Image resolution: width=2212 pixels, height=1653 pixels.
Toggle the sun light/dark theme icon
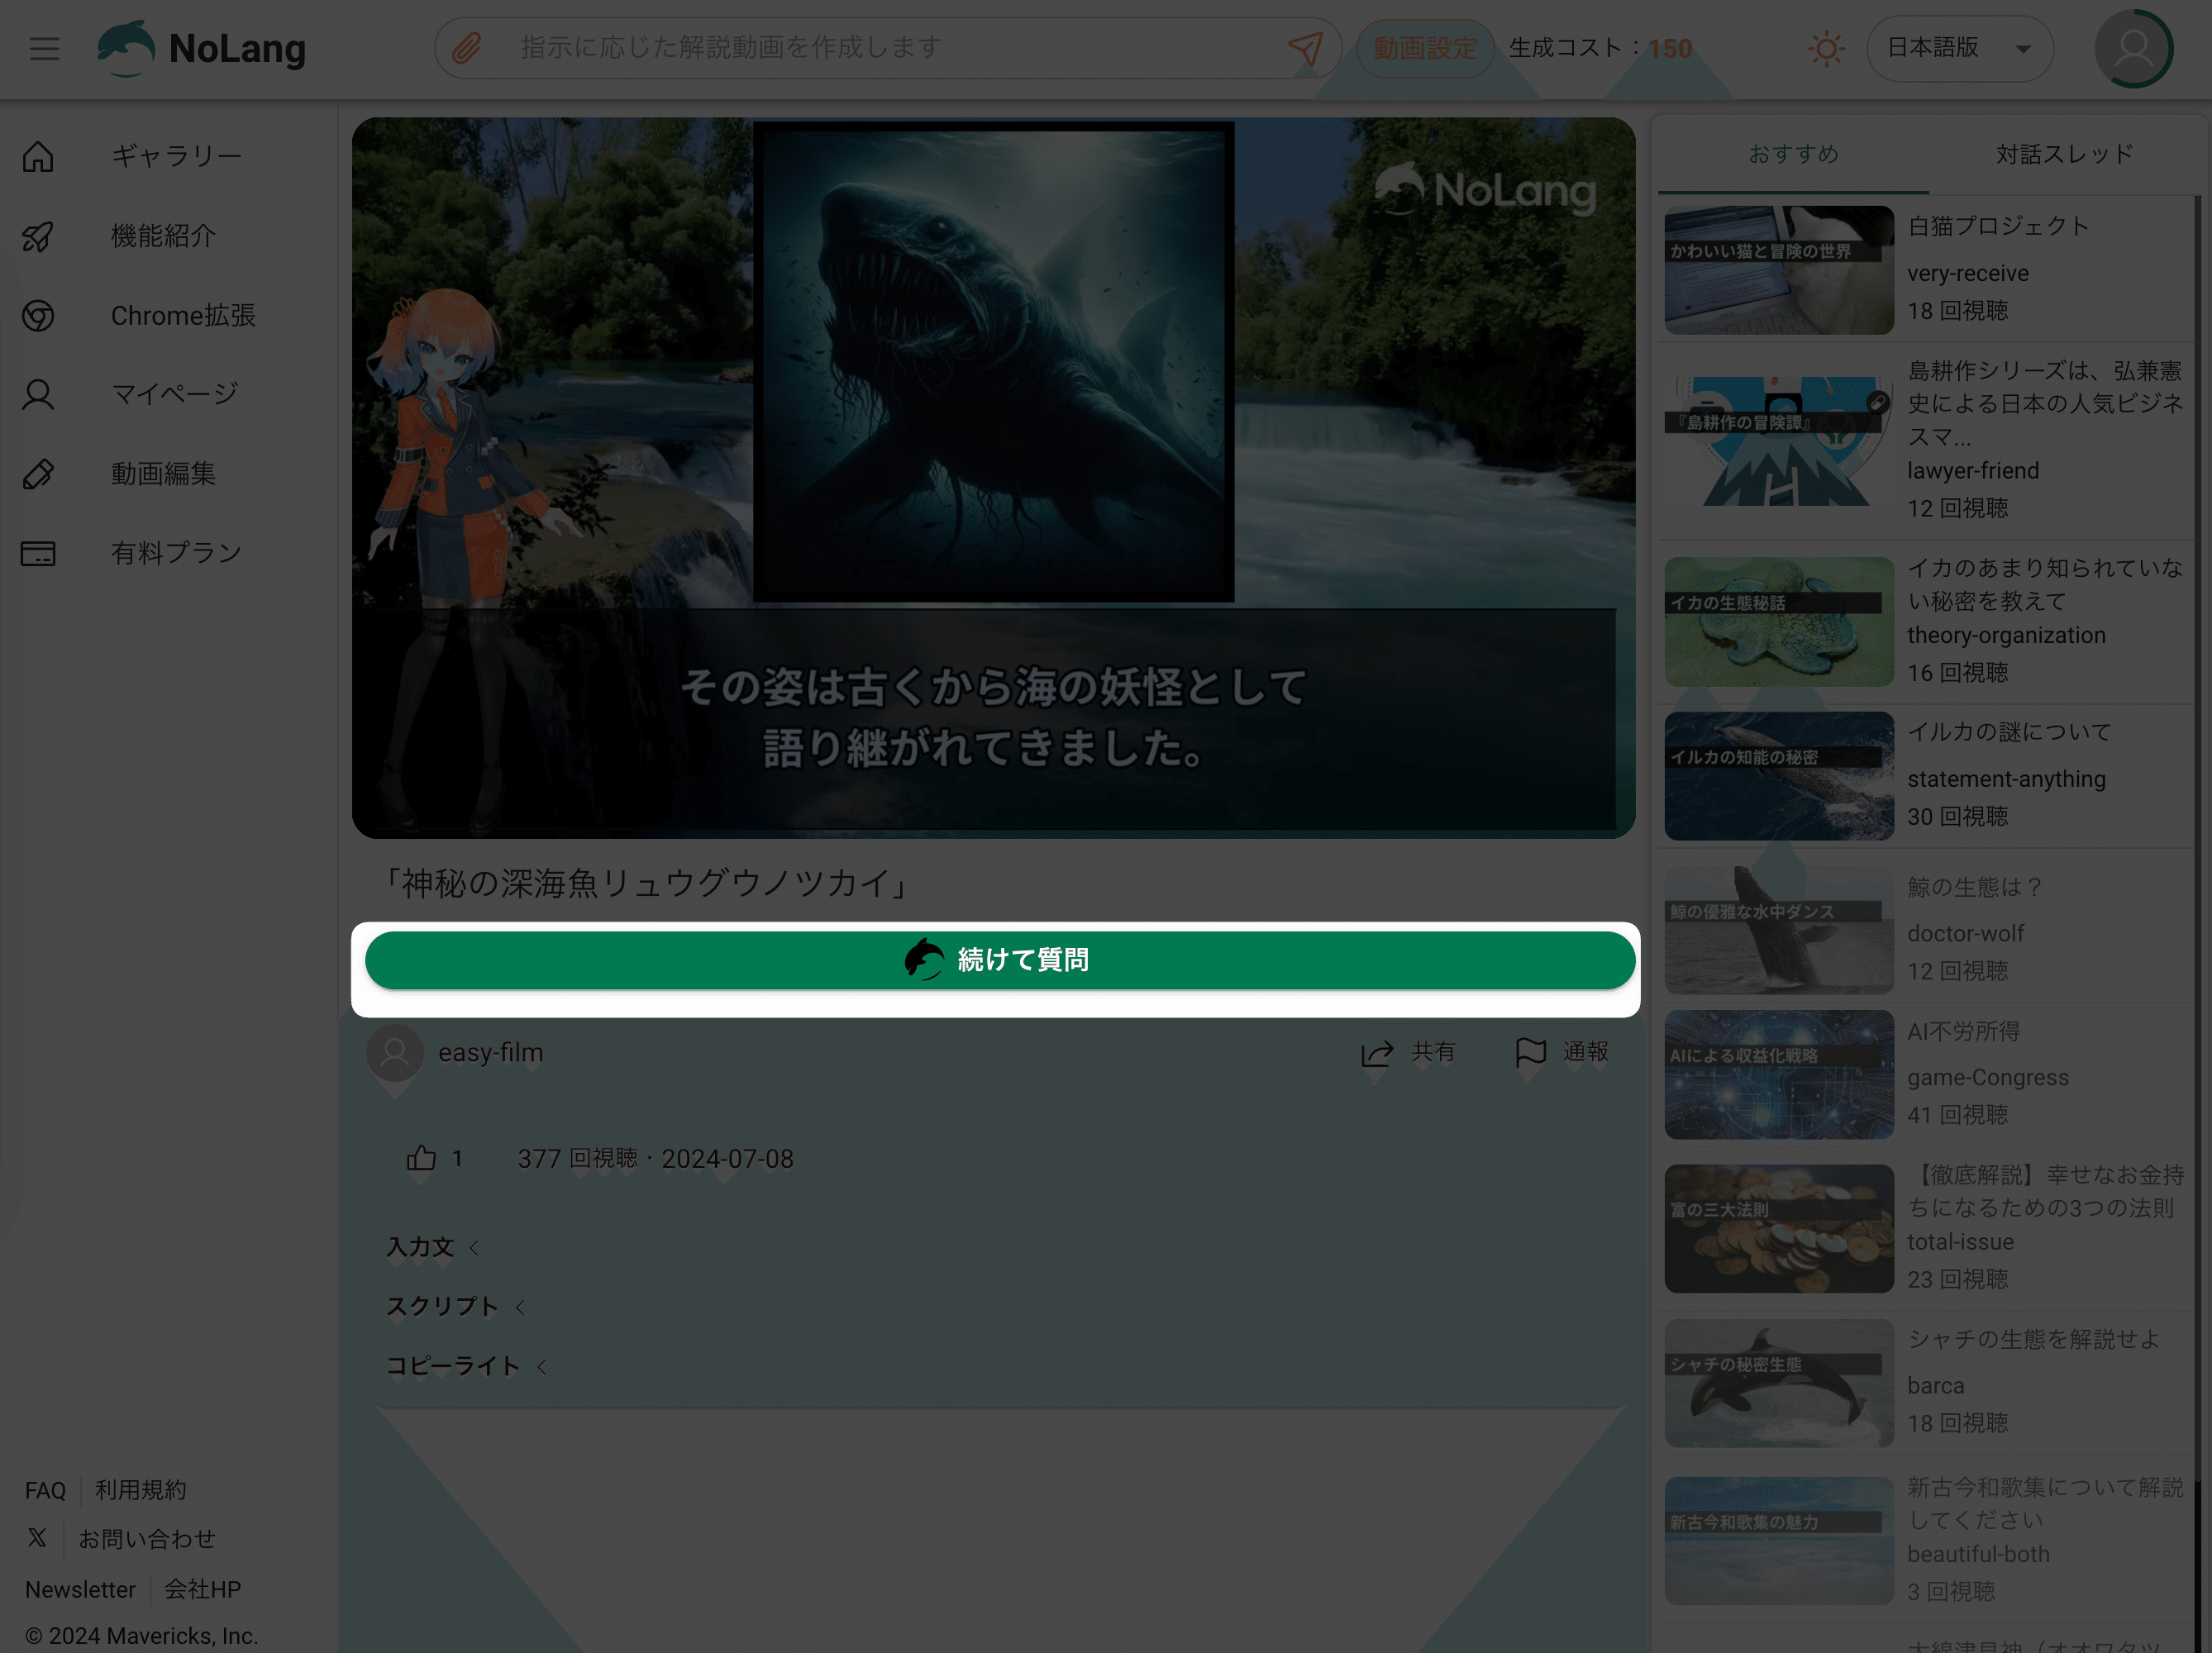[x=1826, y=48]
